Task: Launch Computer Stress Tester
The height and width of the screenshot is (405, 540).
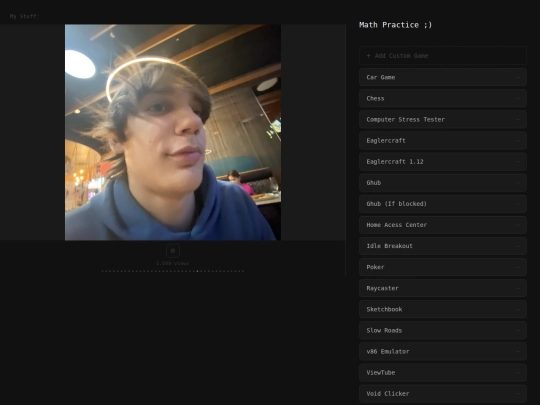Action: [x=443, y=120]
